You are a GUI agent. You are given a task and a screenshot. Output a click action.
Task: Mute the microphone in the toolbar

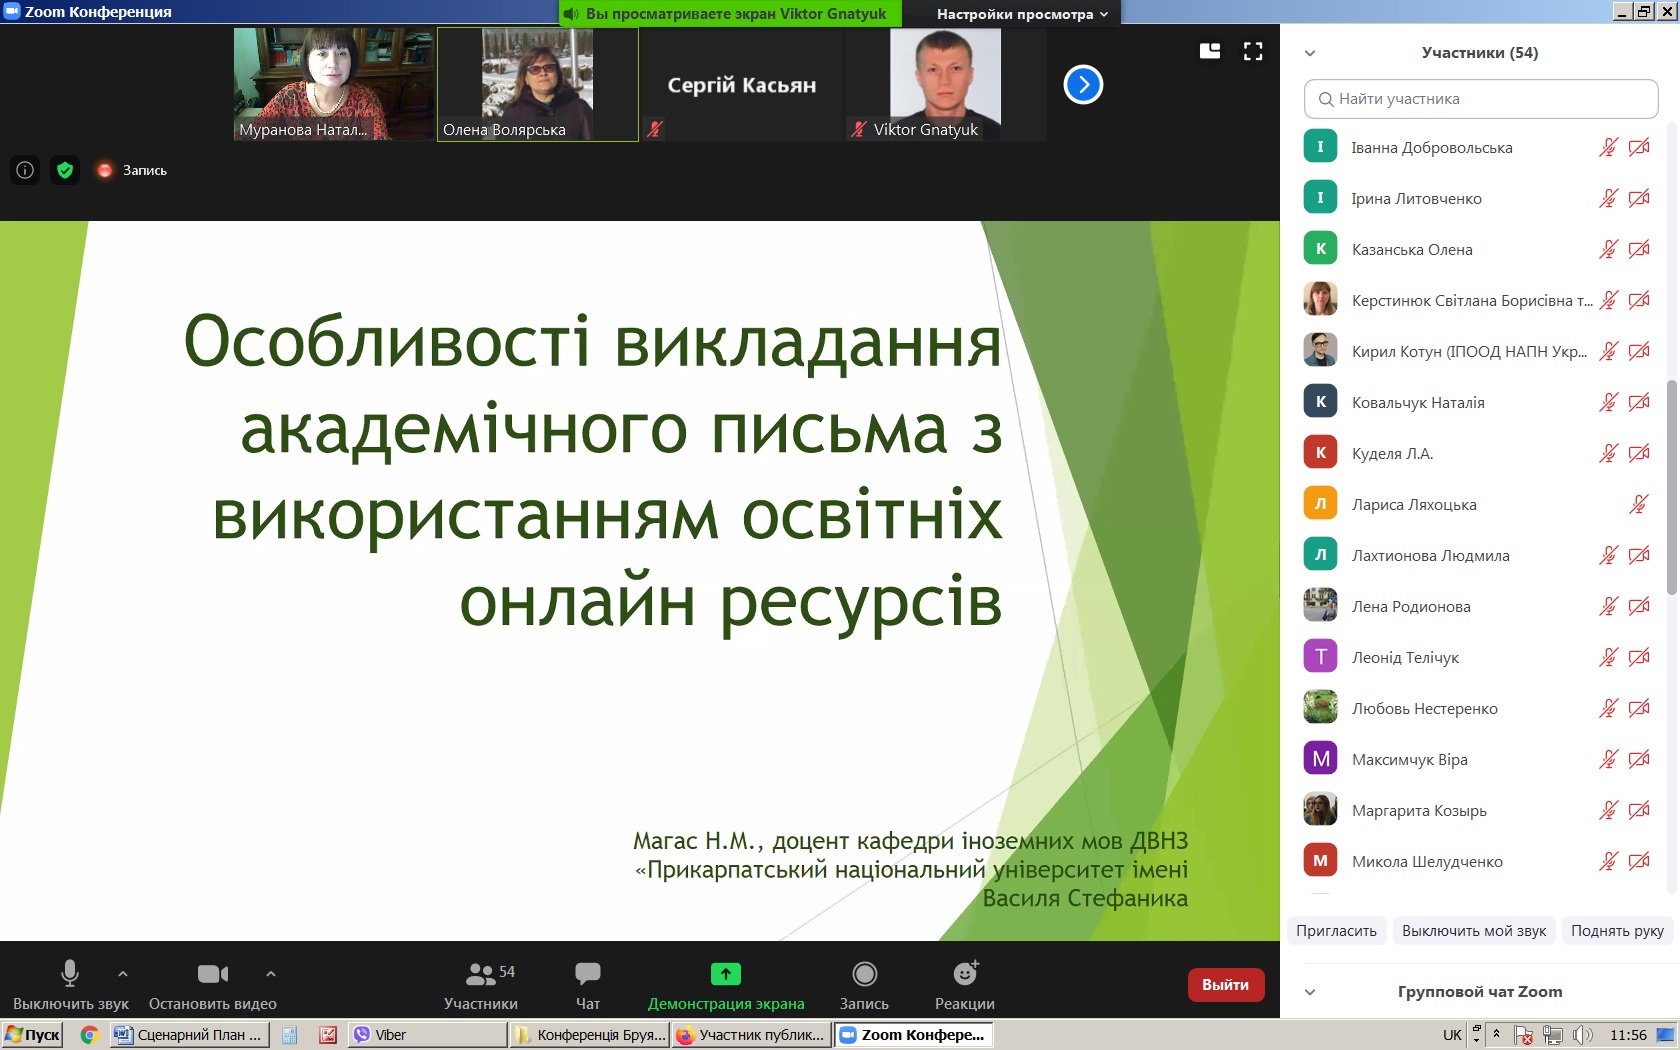coord(70,985)
